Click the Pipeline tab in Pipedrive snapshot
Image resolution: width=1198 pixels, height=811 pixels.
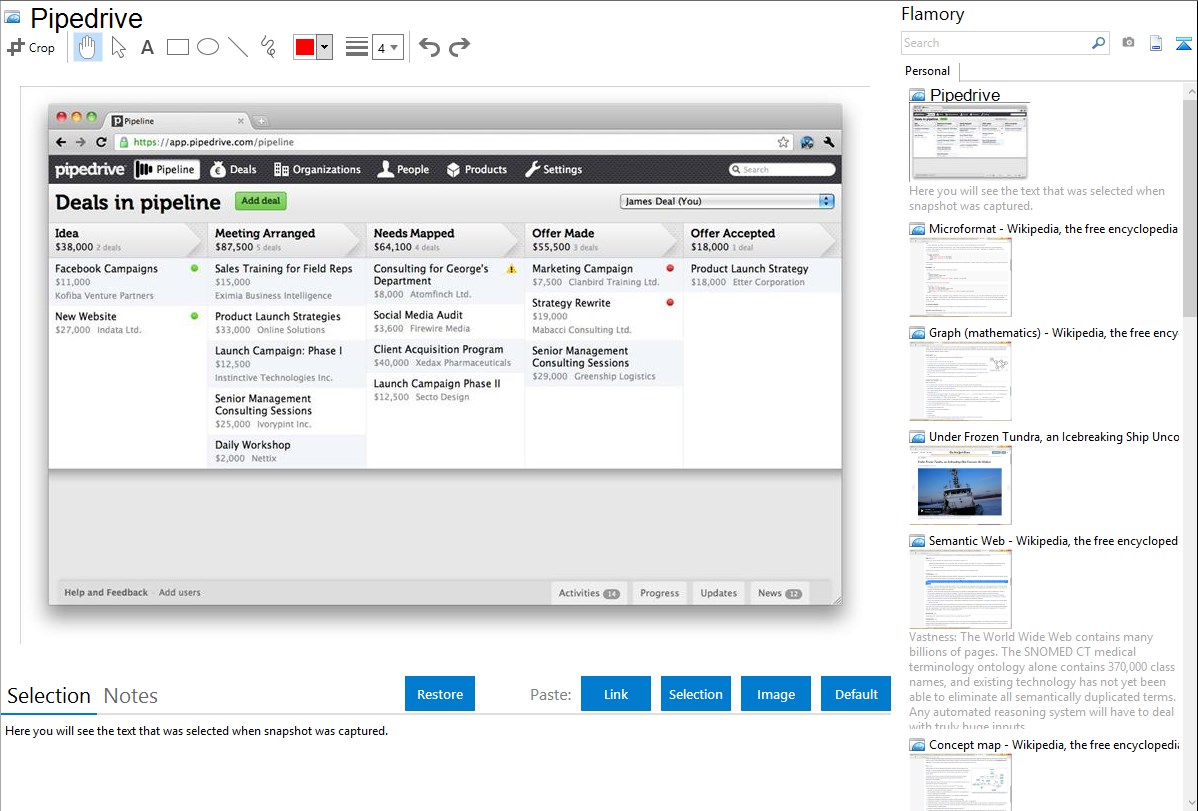click(167, 170)
